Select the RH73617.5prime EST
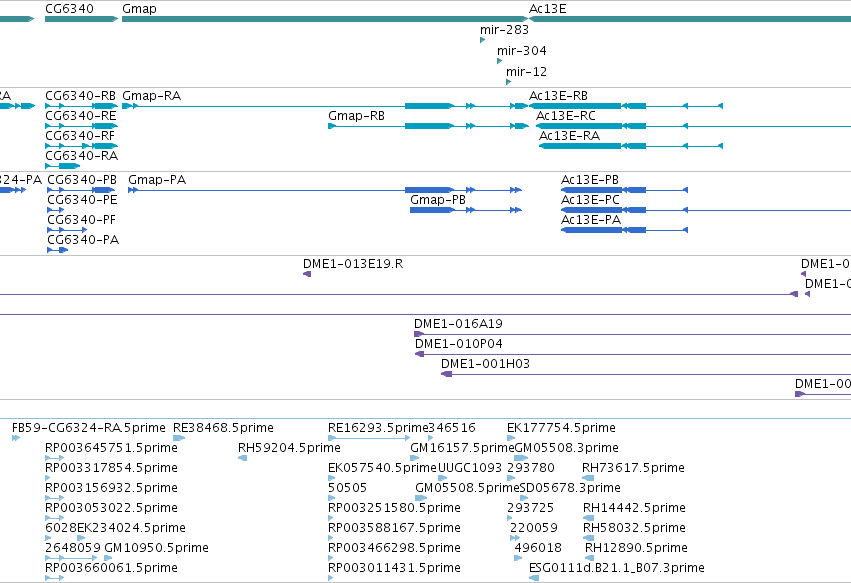This screenshot has width=851, height=583. point(588,478)
